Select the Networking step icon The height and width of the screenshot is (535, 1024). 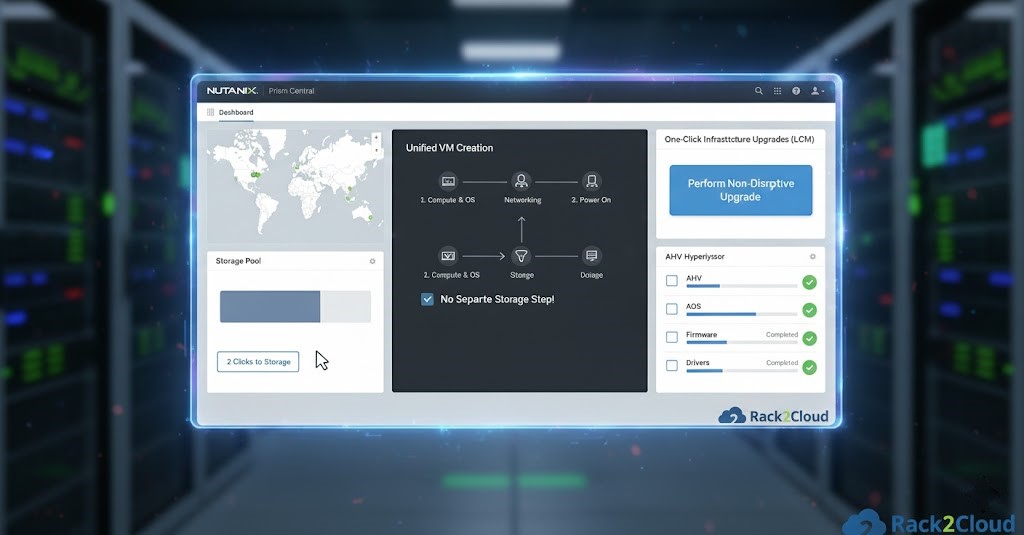521,181
